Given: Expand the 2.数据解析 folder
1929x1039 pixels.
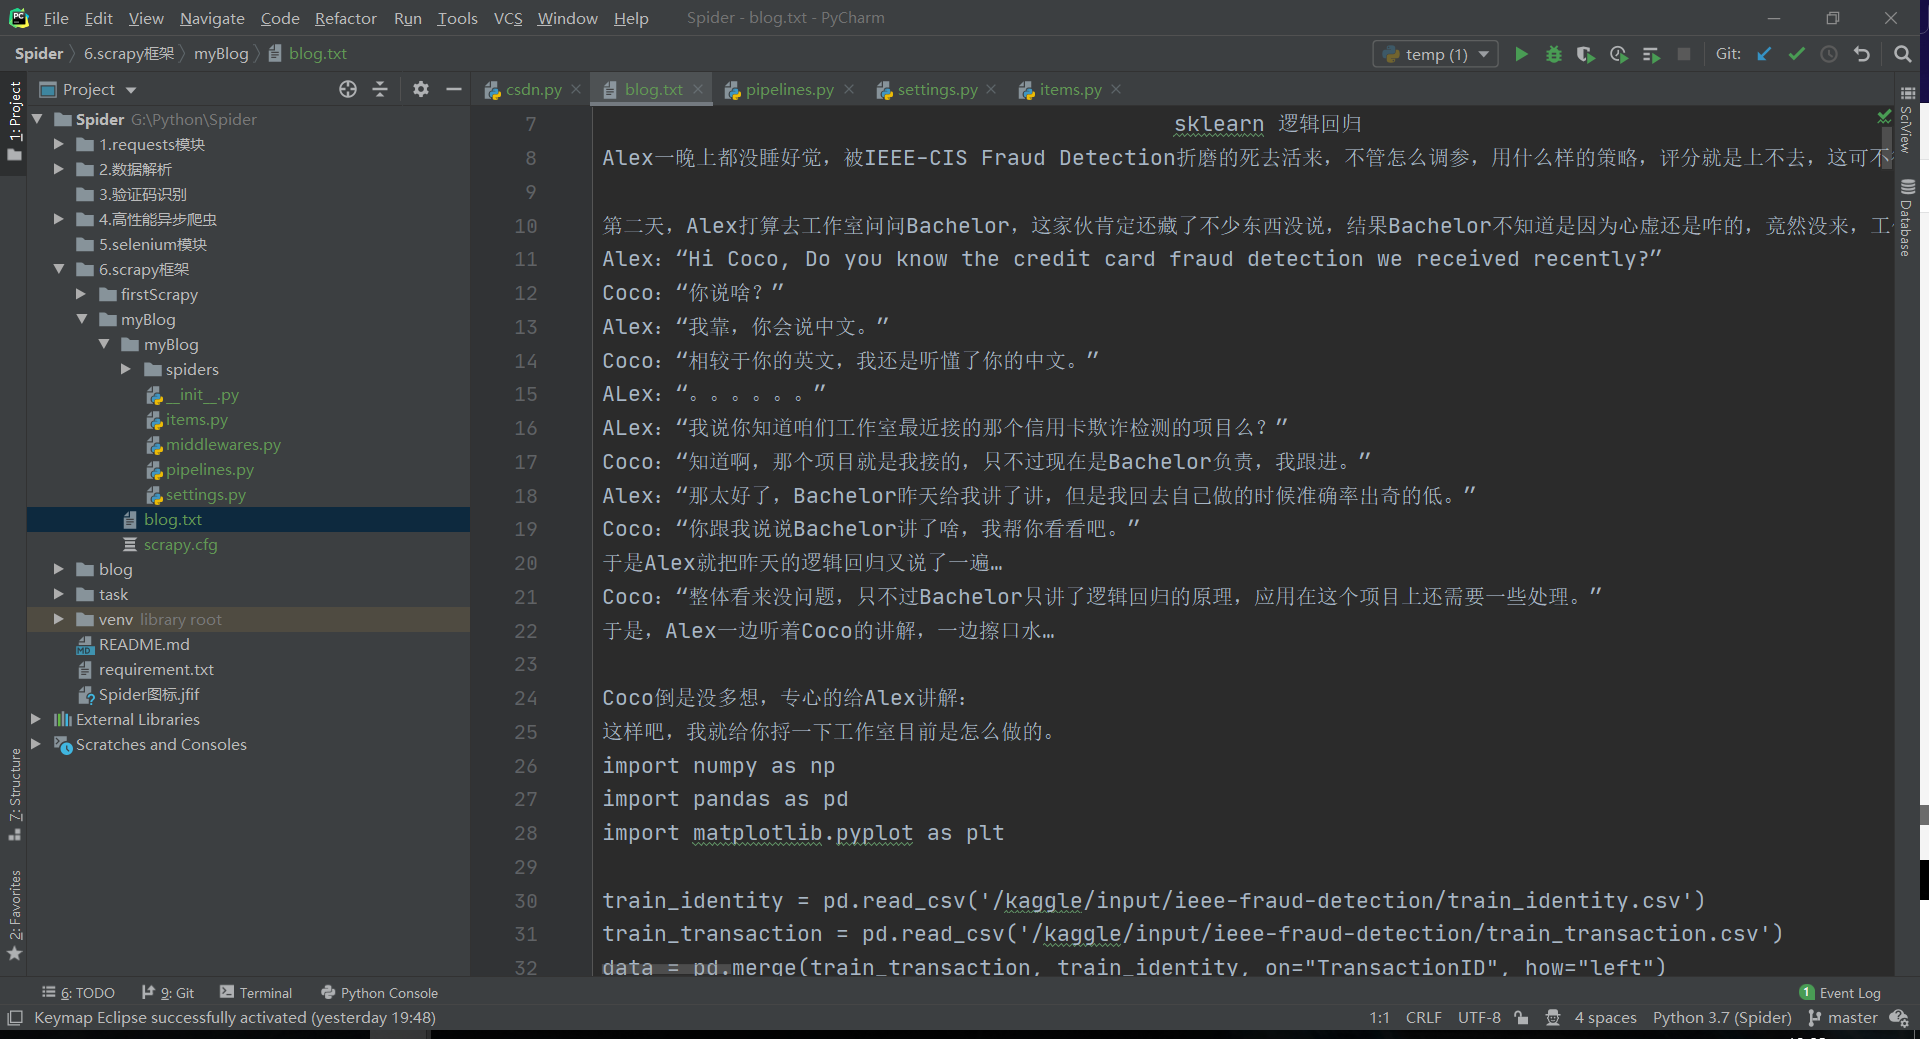Looking at the screenshot, I should point(59,169).
